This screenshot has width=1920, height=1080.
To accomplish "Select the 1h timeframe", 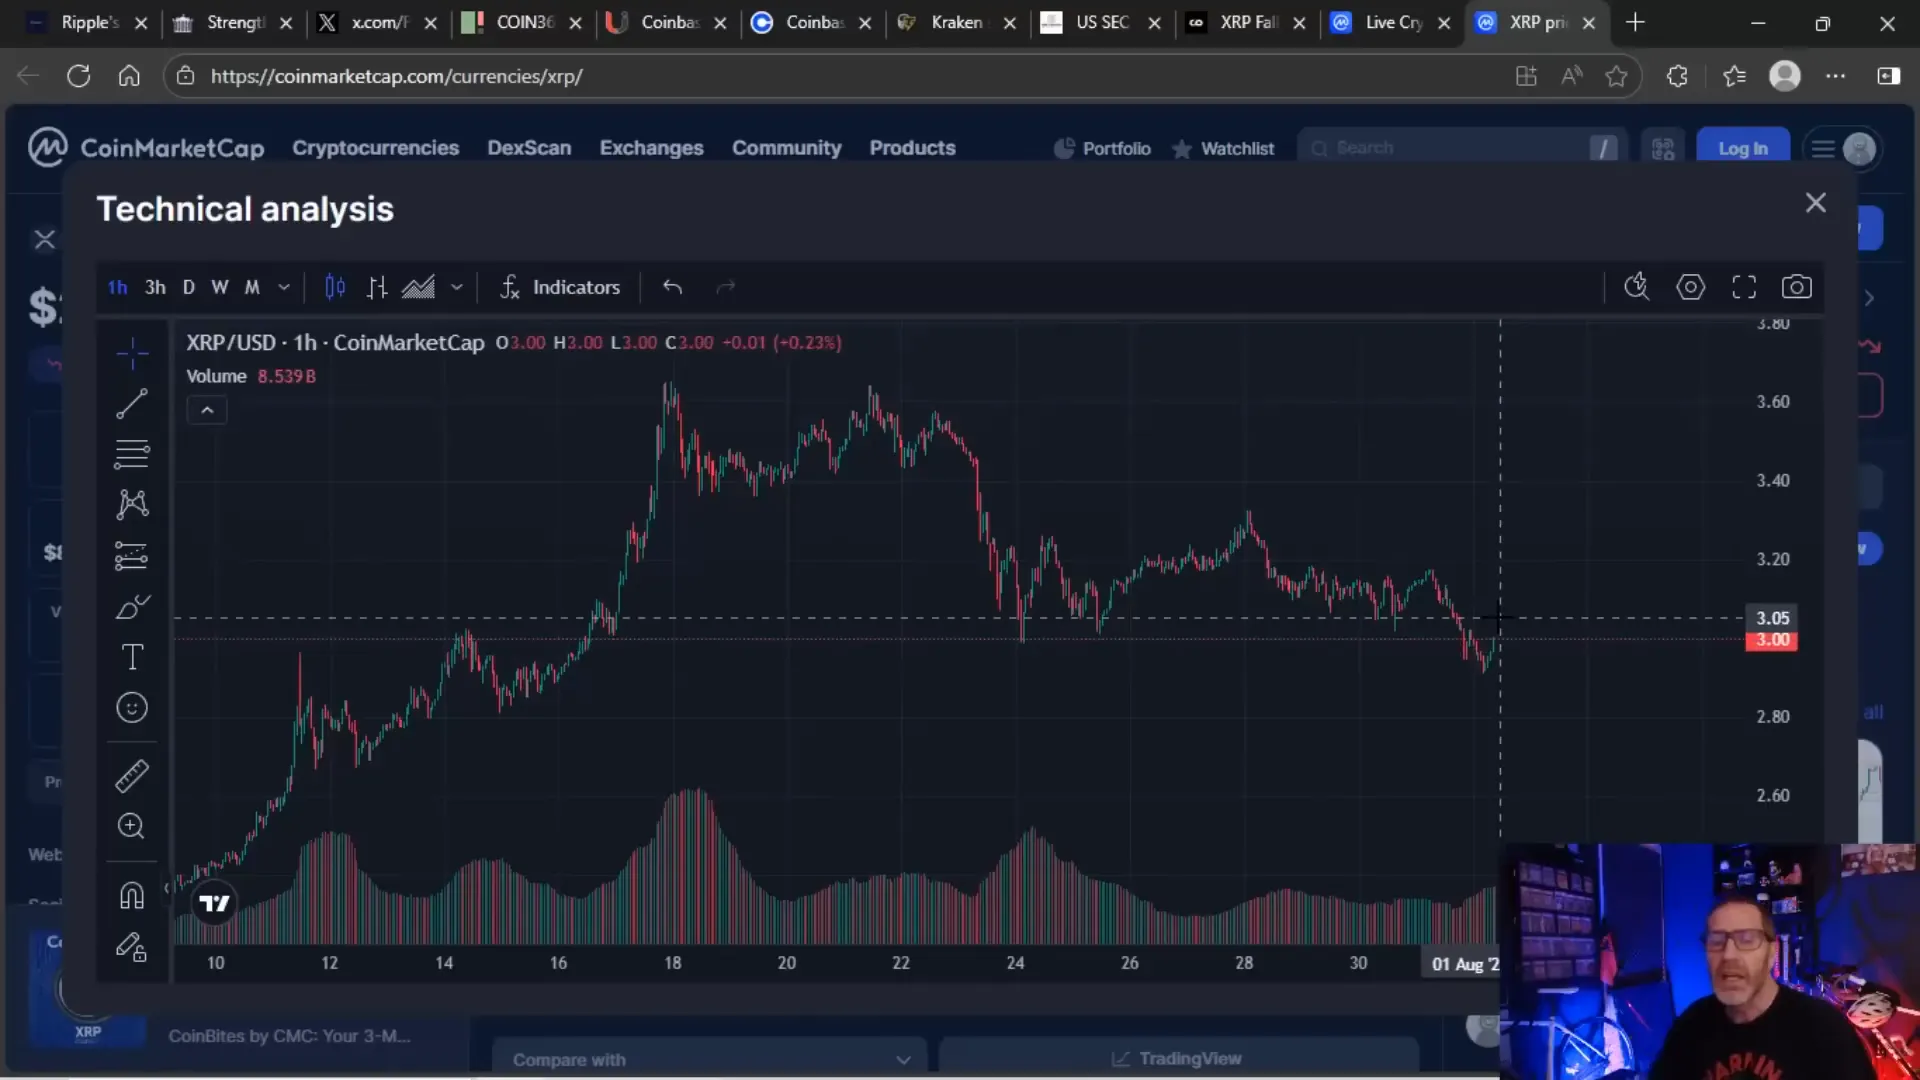I will click(x=118, y=288).
